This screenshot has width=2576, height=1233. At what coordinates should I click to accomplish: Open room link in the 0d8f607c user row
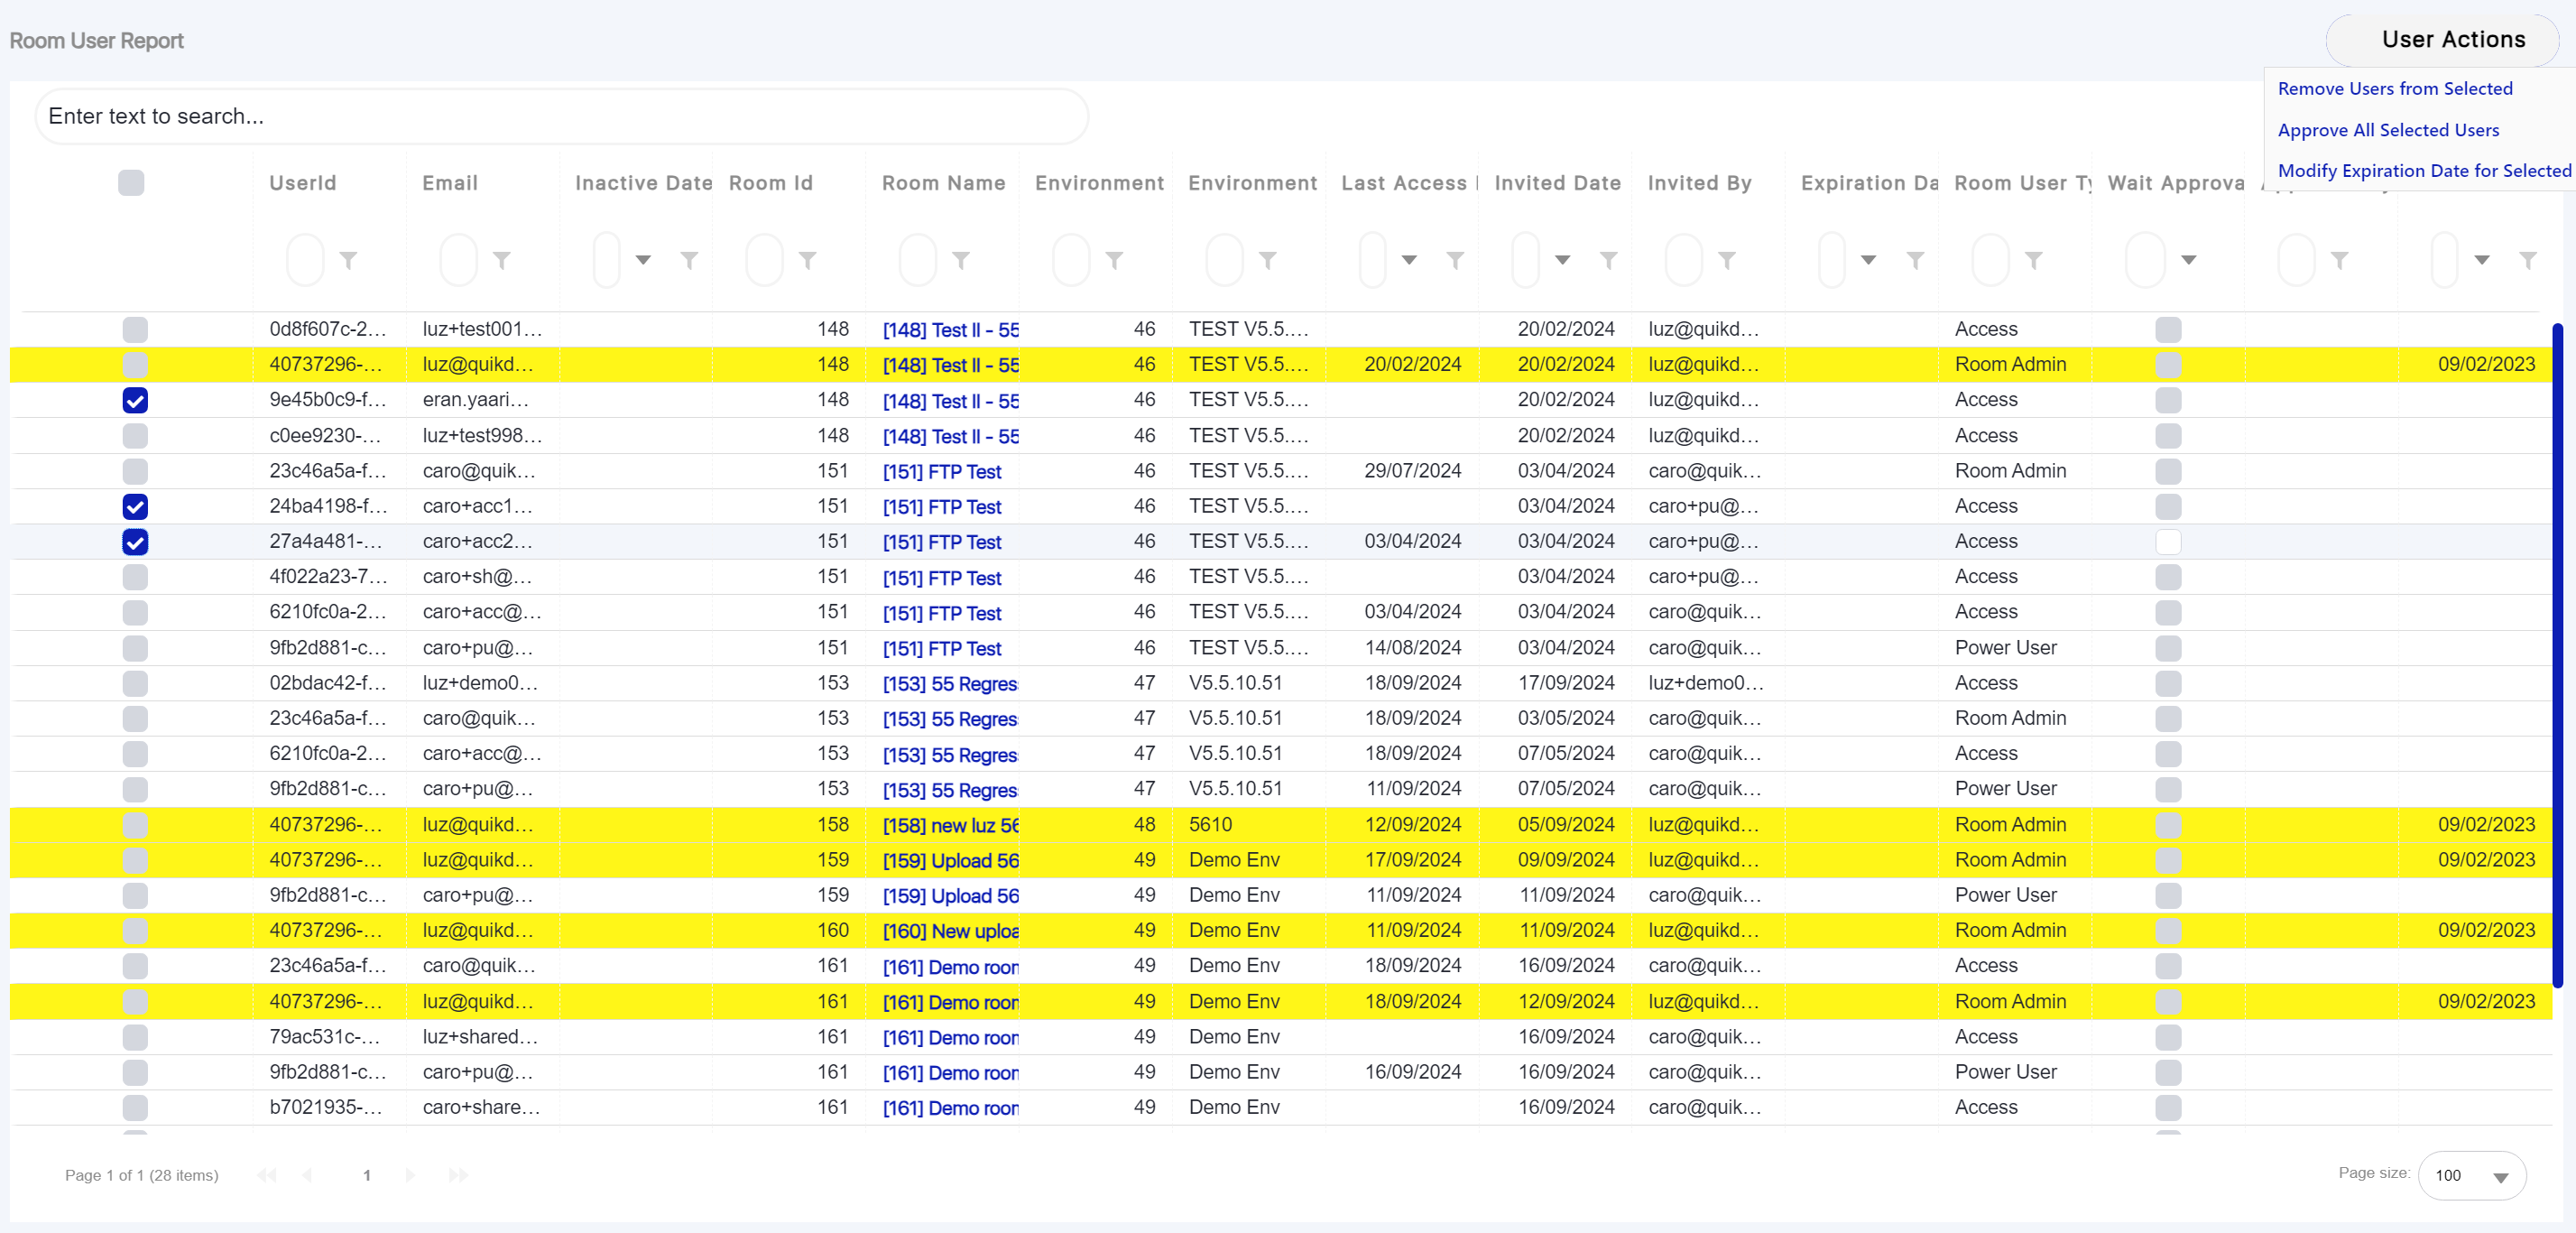coord(950,330)
